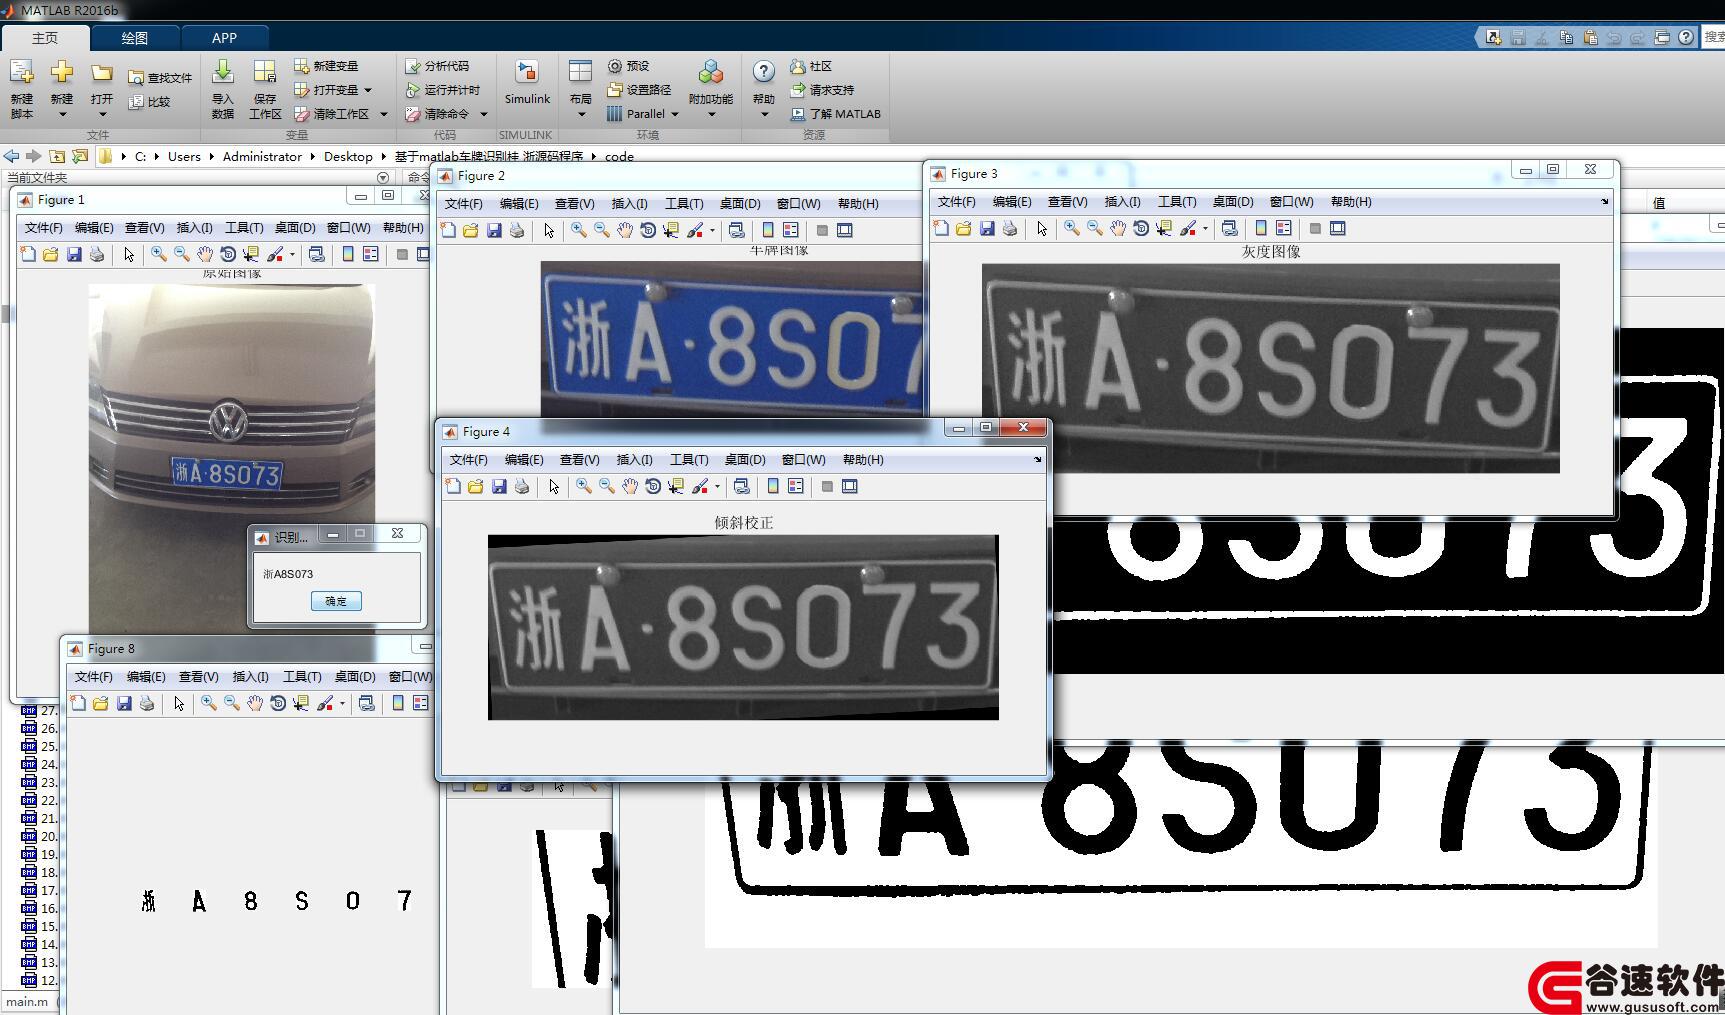
Task: Click Administrator in the folder path
Action: point(262,156)
